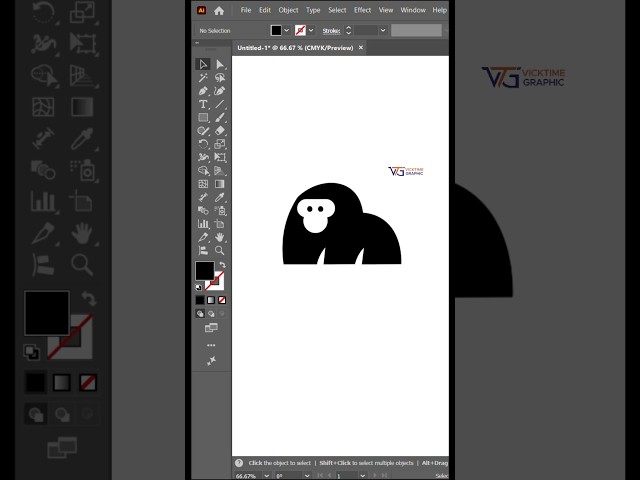Select the Gradient tool
The image size is (640, 480).
click(220, 184)
